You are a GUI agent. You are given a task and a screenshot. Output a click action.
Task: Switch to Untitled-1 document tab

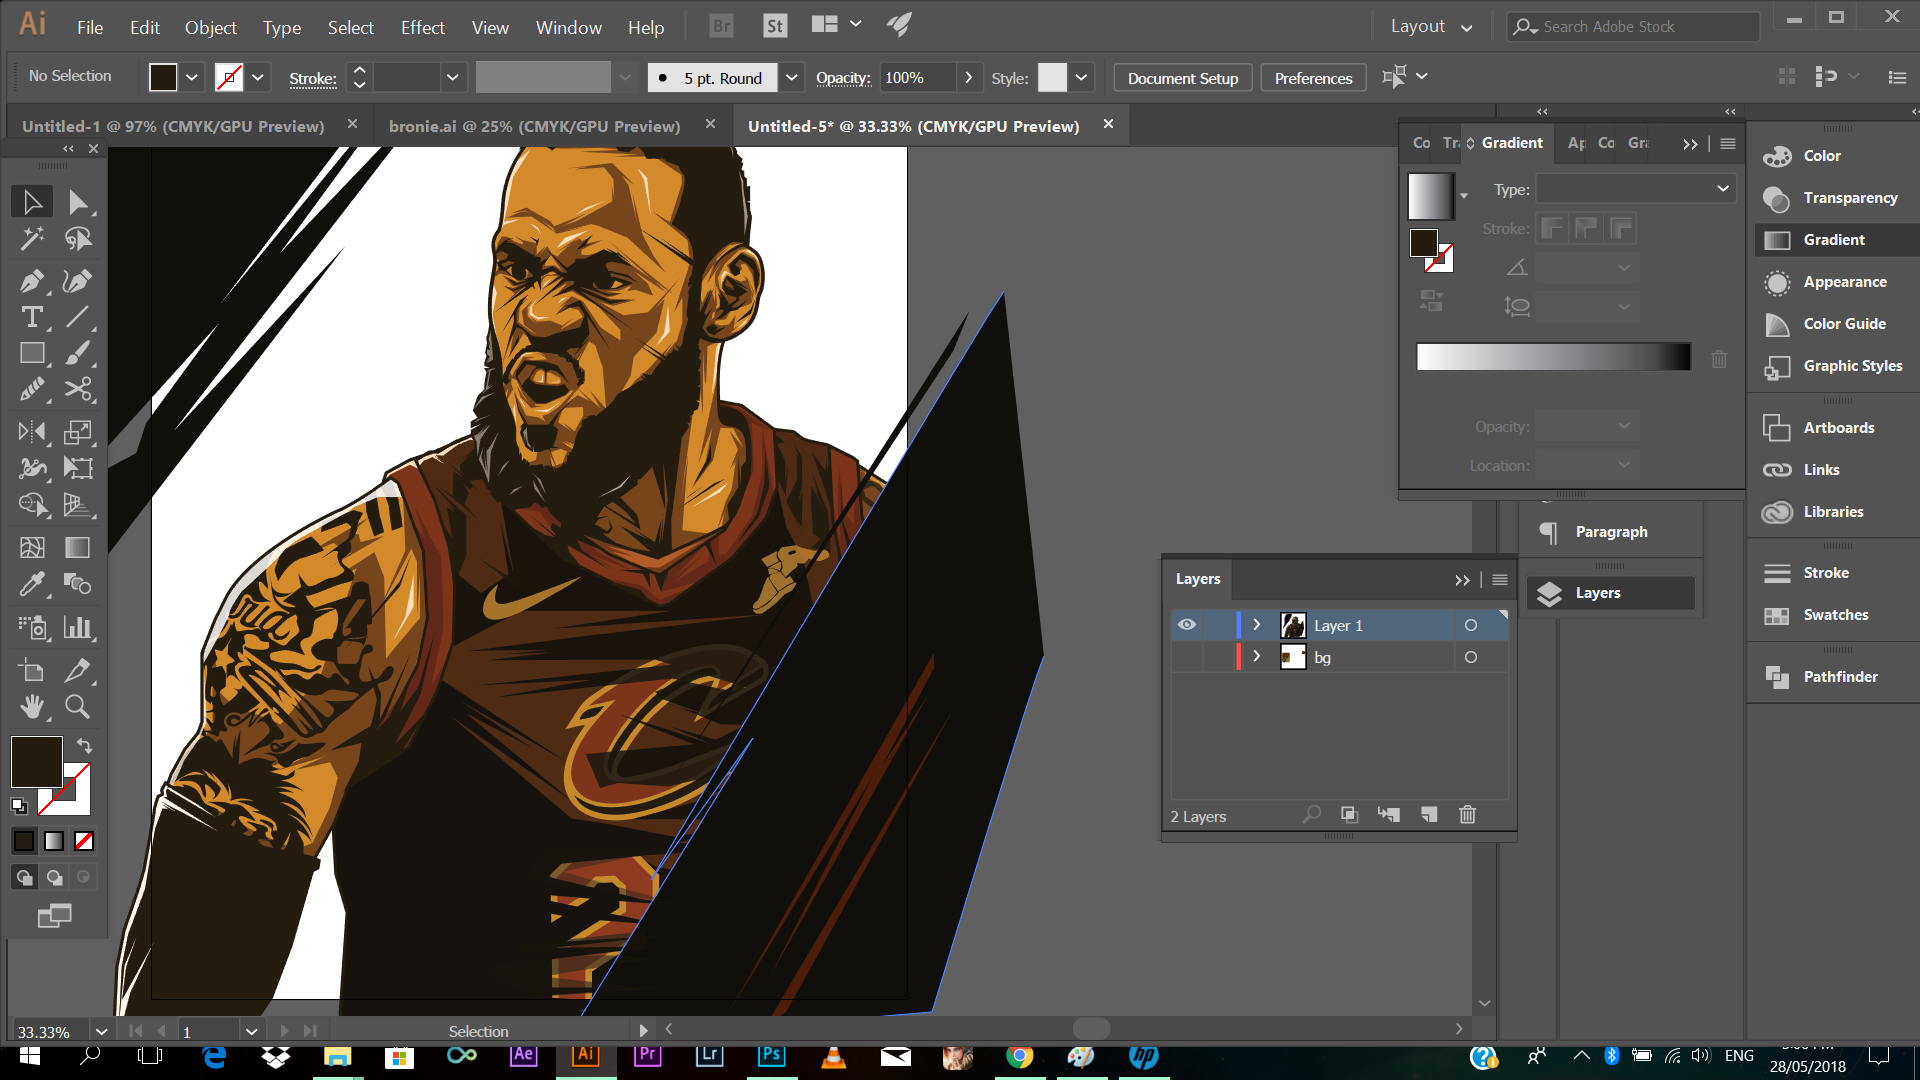[173, 126]
